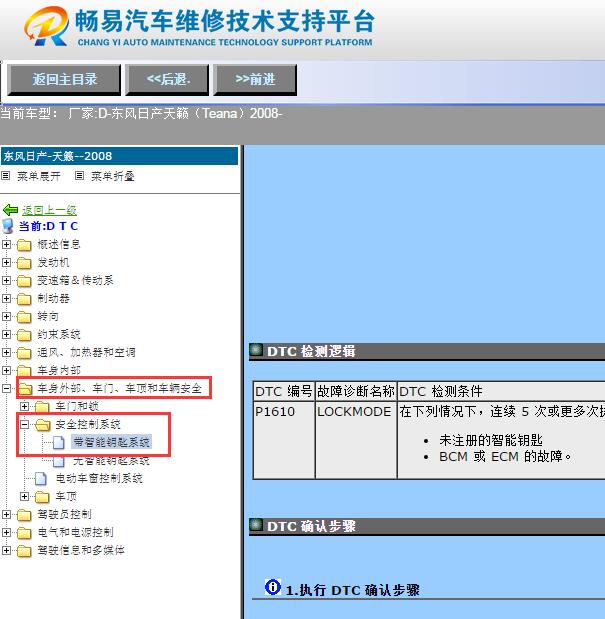
Task: Click the 车顶 folder icon
Action: [42, 497]
